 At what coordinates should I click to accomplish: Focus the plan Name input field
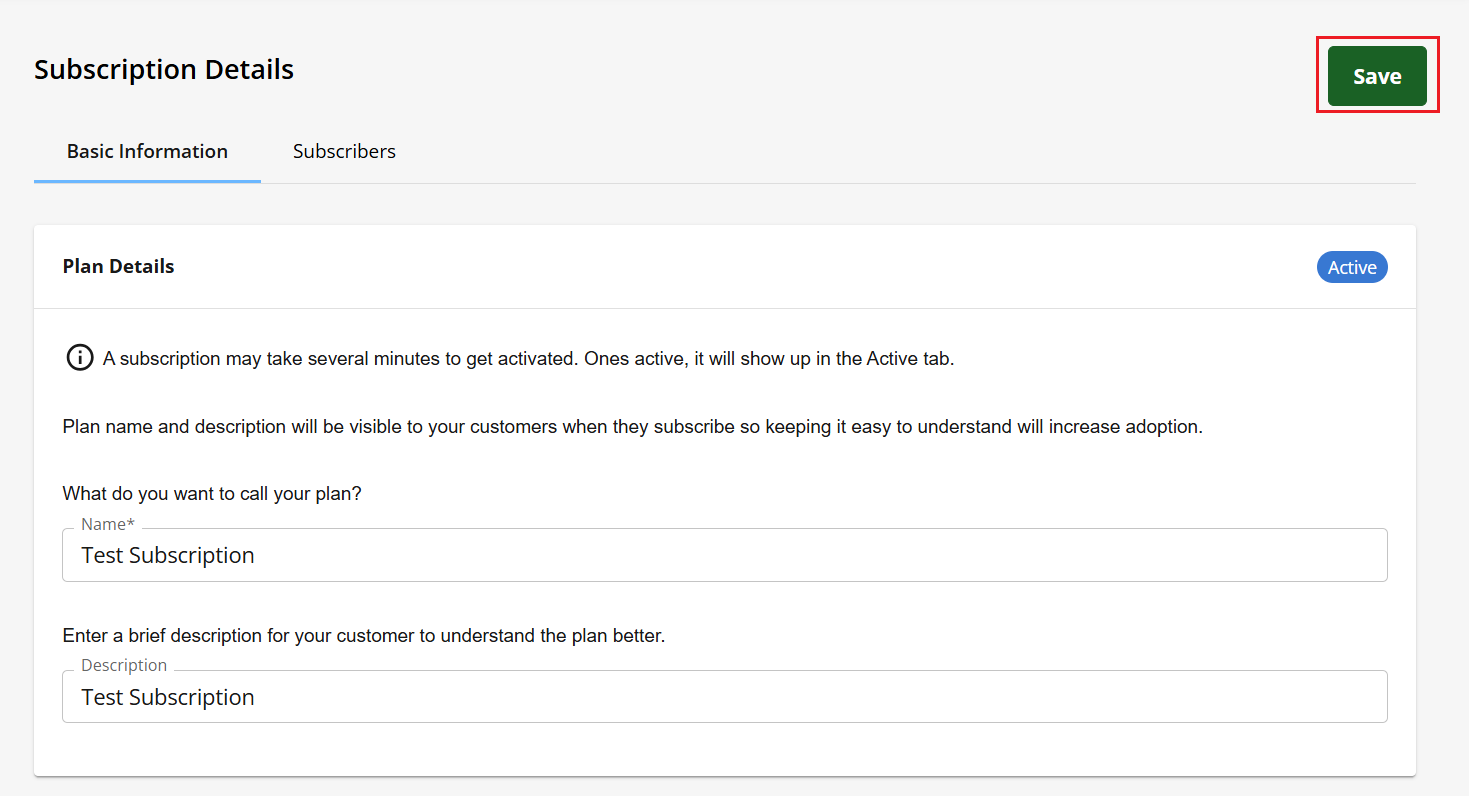[x=724, y=555]
